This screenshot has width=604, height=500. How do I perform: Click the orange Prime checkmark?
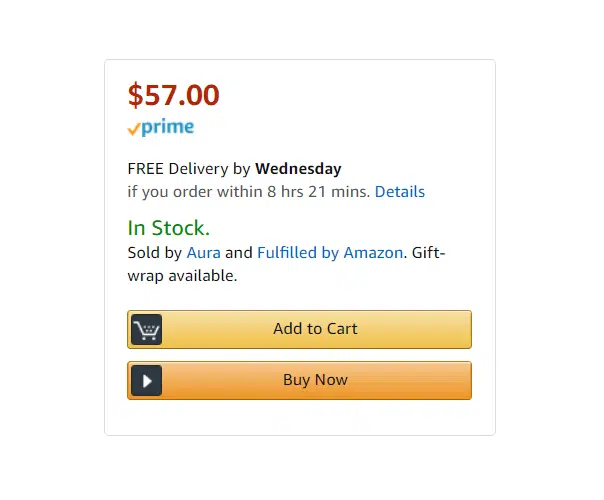coord(133,129)
